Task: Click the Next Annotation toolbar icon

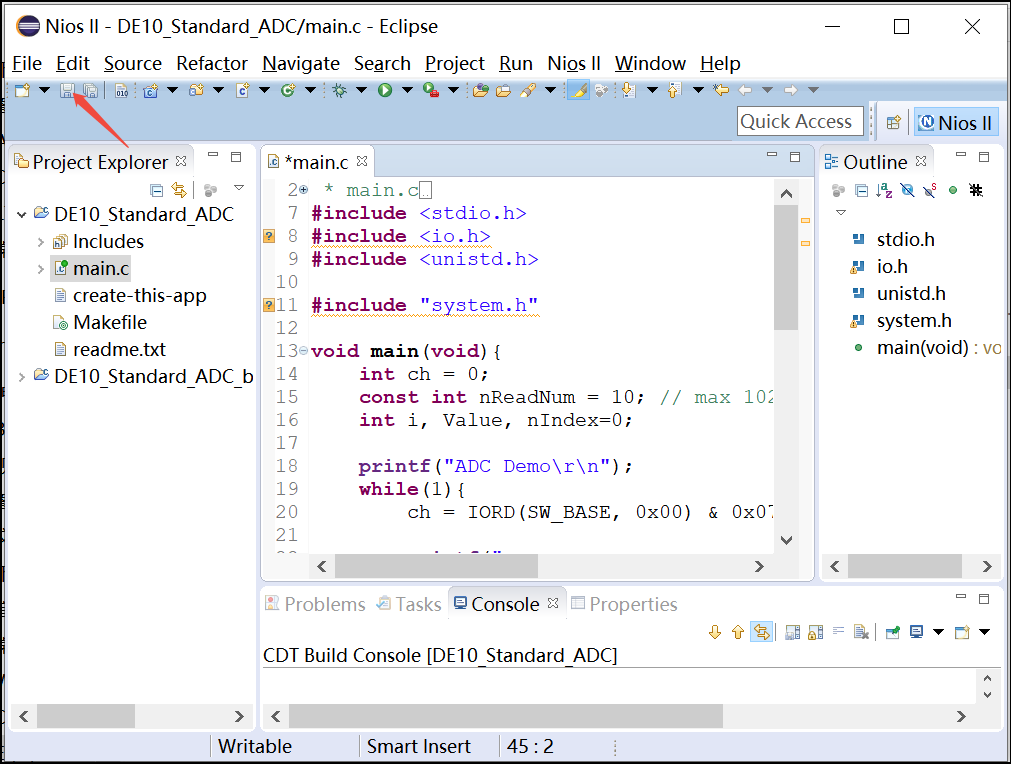Action: [629, 90]
